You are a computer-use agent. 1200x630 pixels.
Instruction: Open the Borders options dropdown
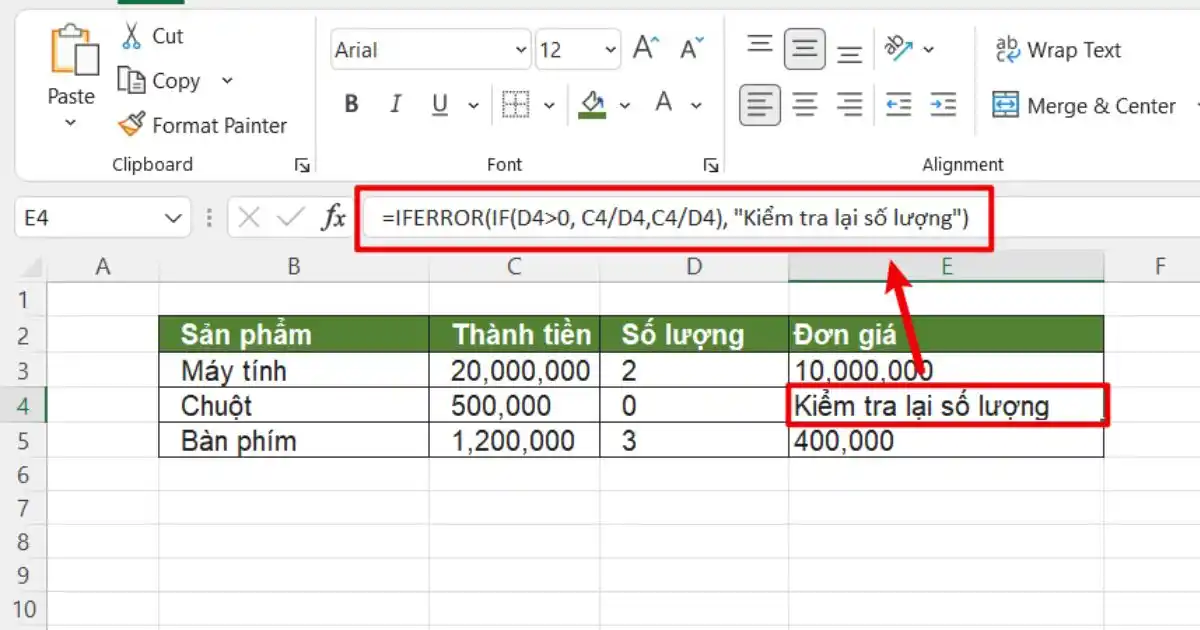(x=549, y=105)
